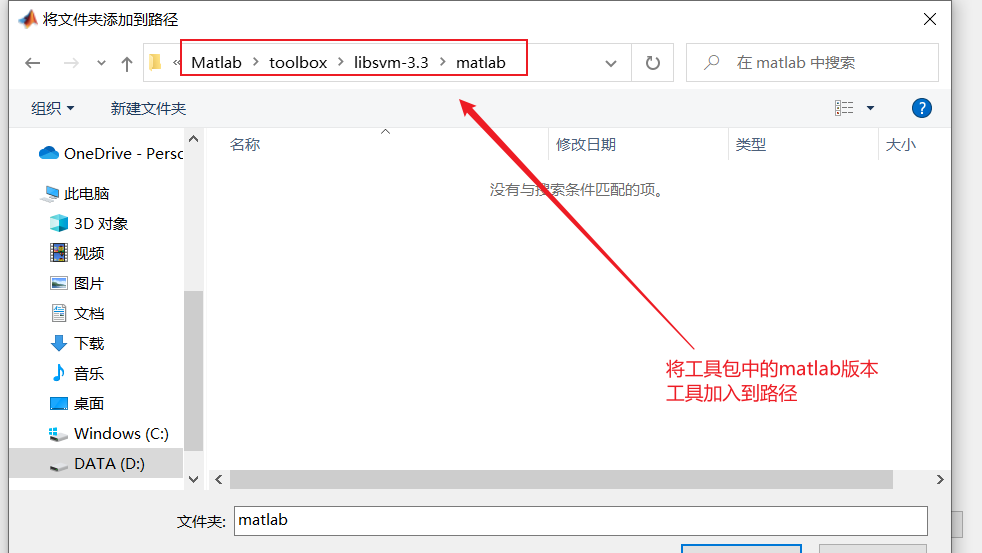Select 此电脑 in navigation pane
Image resolution: width=982 pixels, height=553 pixels.
75,194
